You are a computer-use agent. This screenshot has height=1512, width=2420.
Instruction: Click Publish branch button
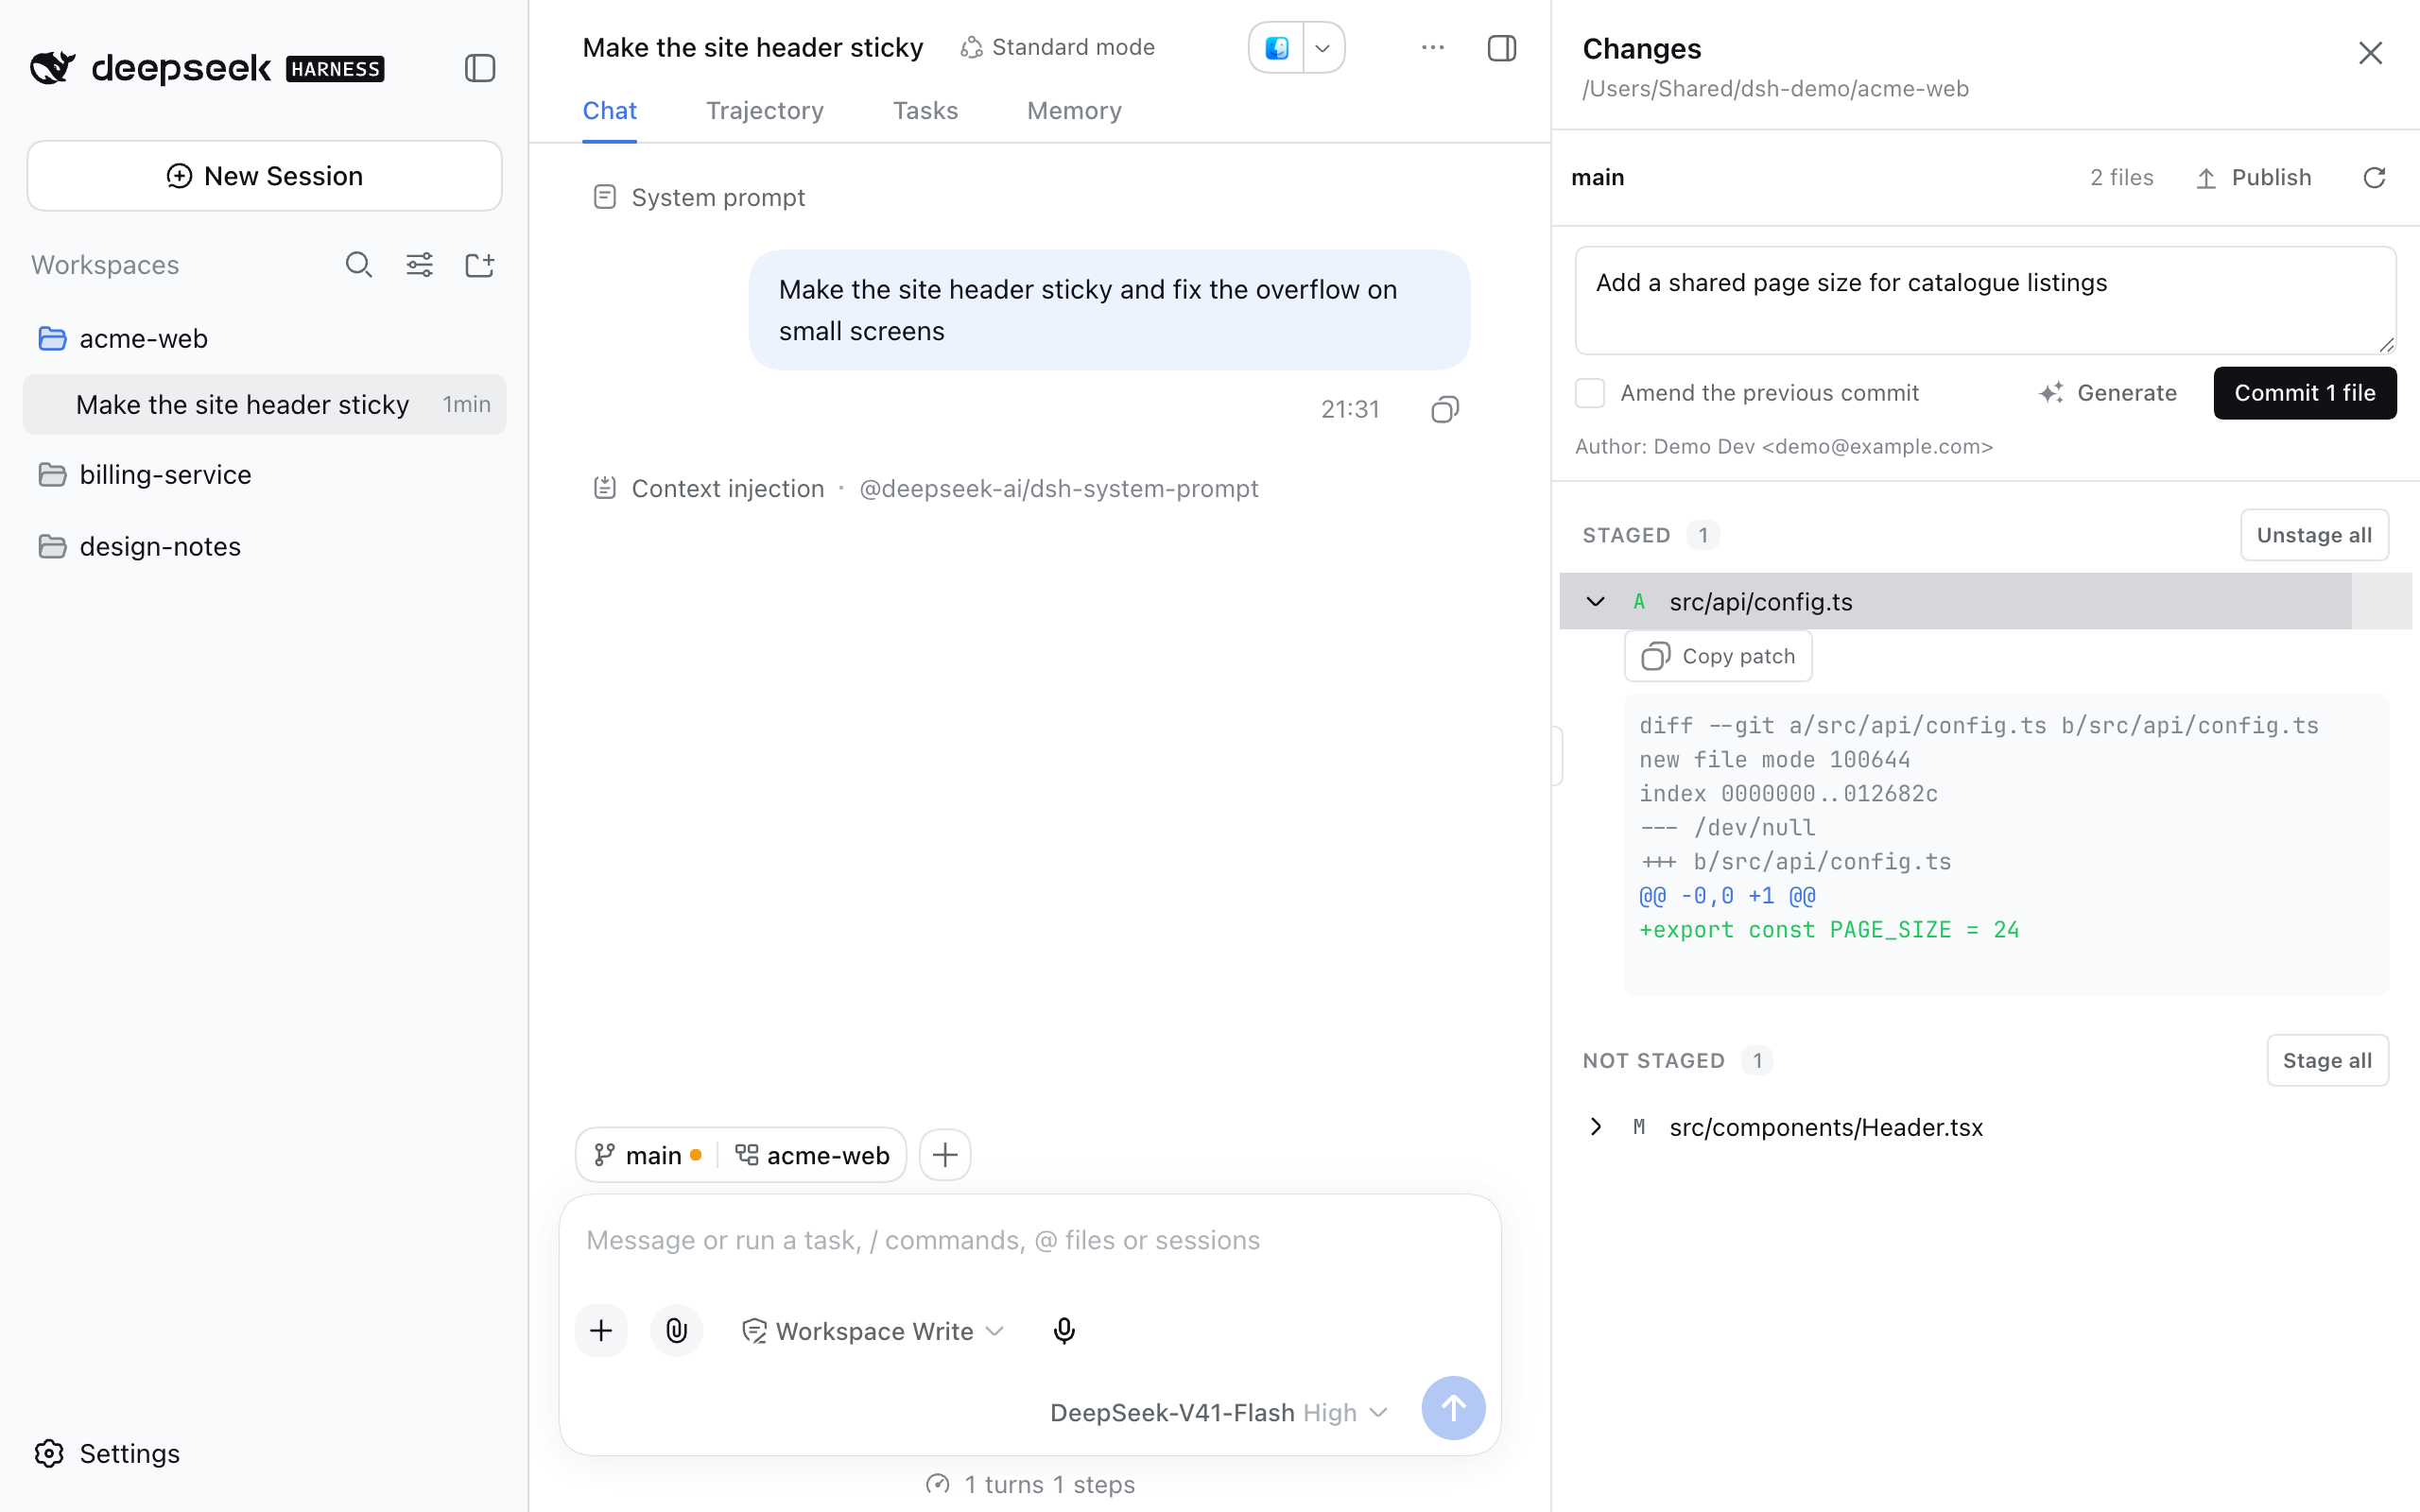2254,178
